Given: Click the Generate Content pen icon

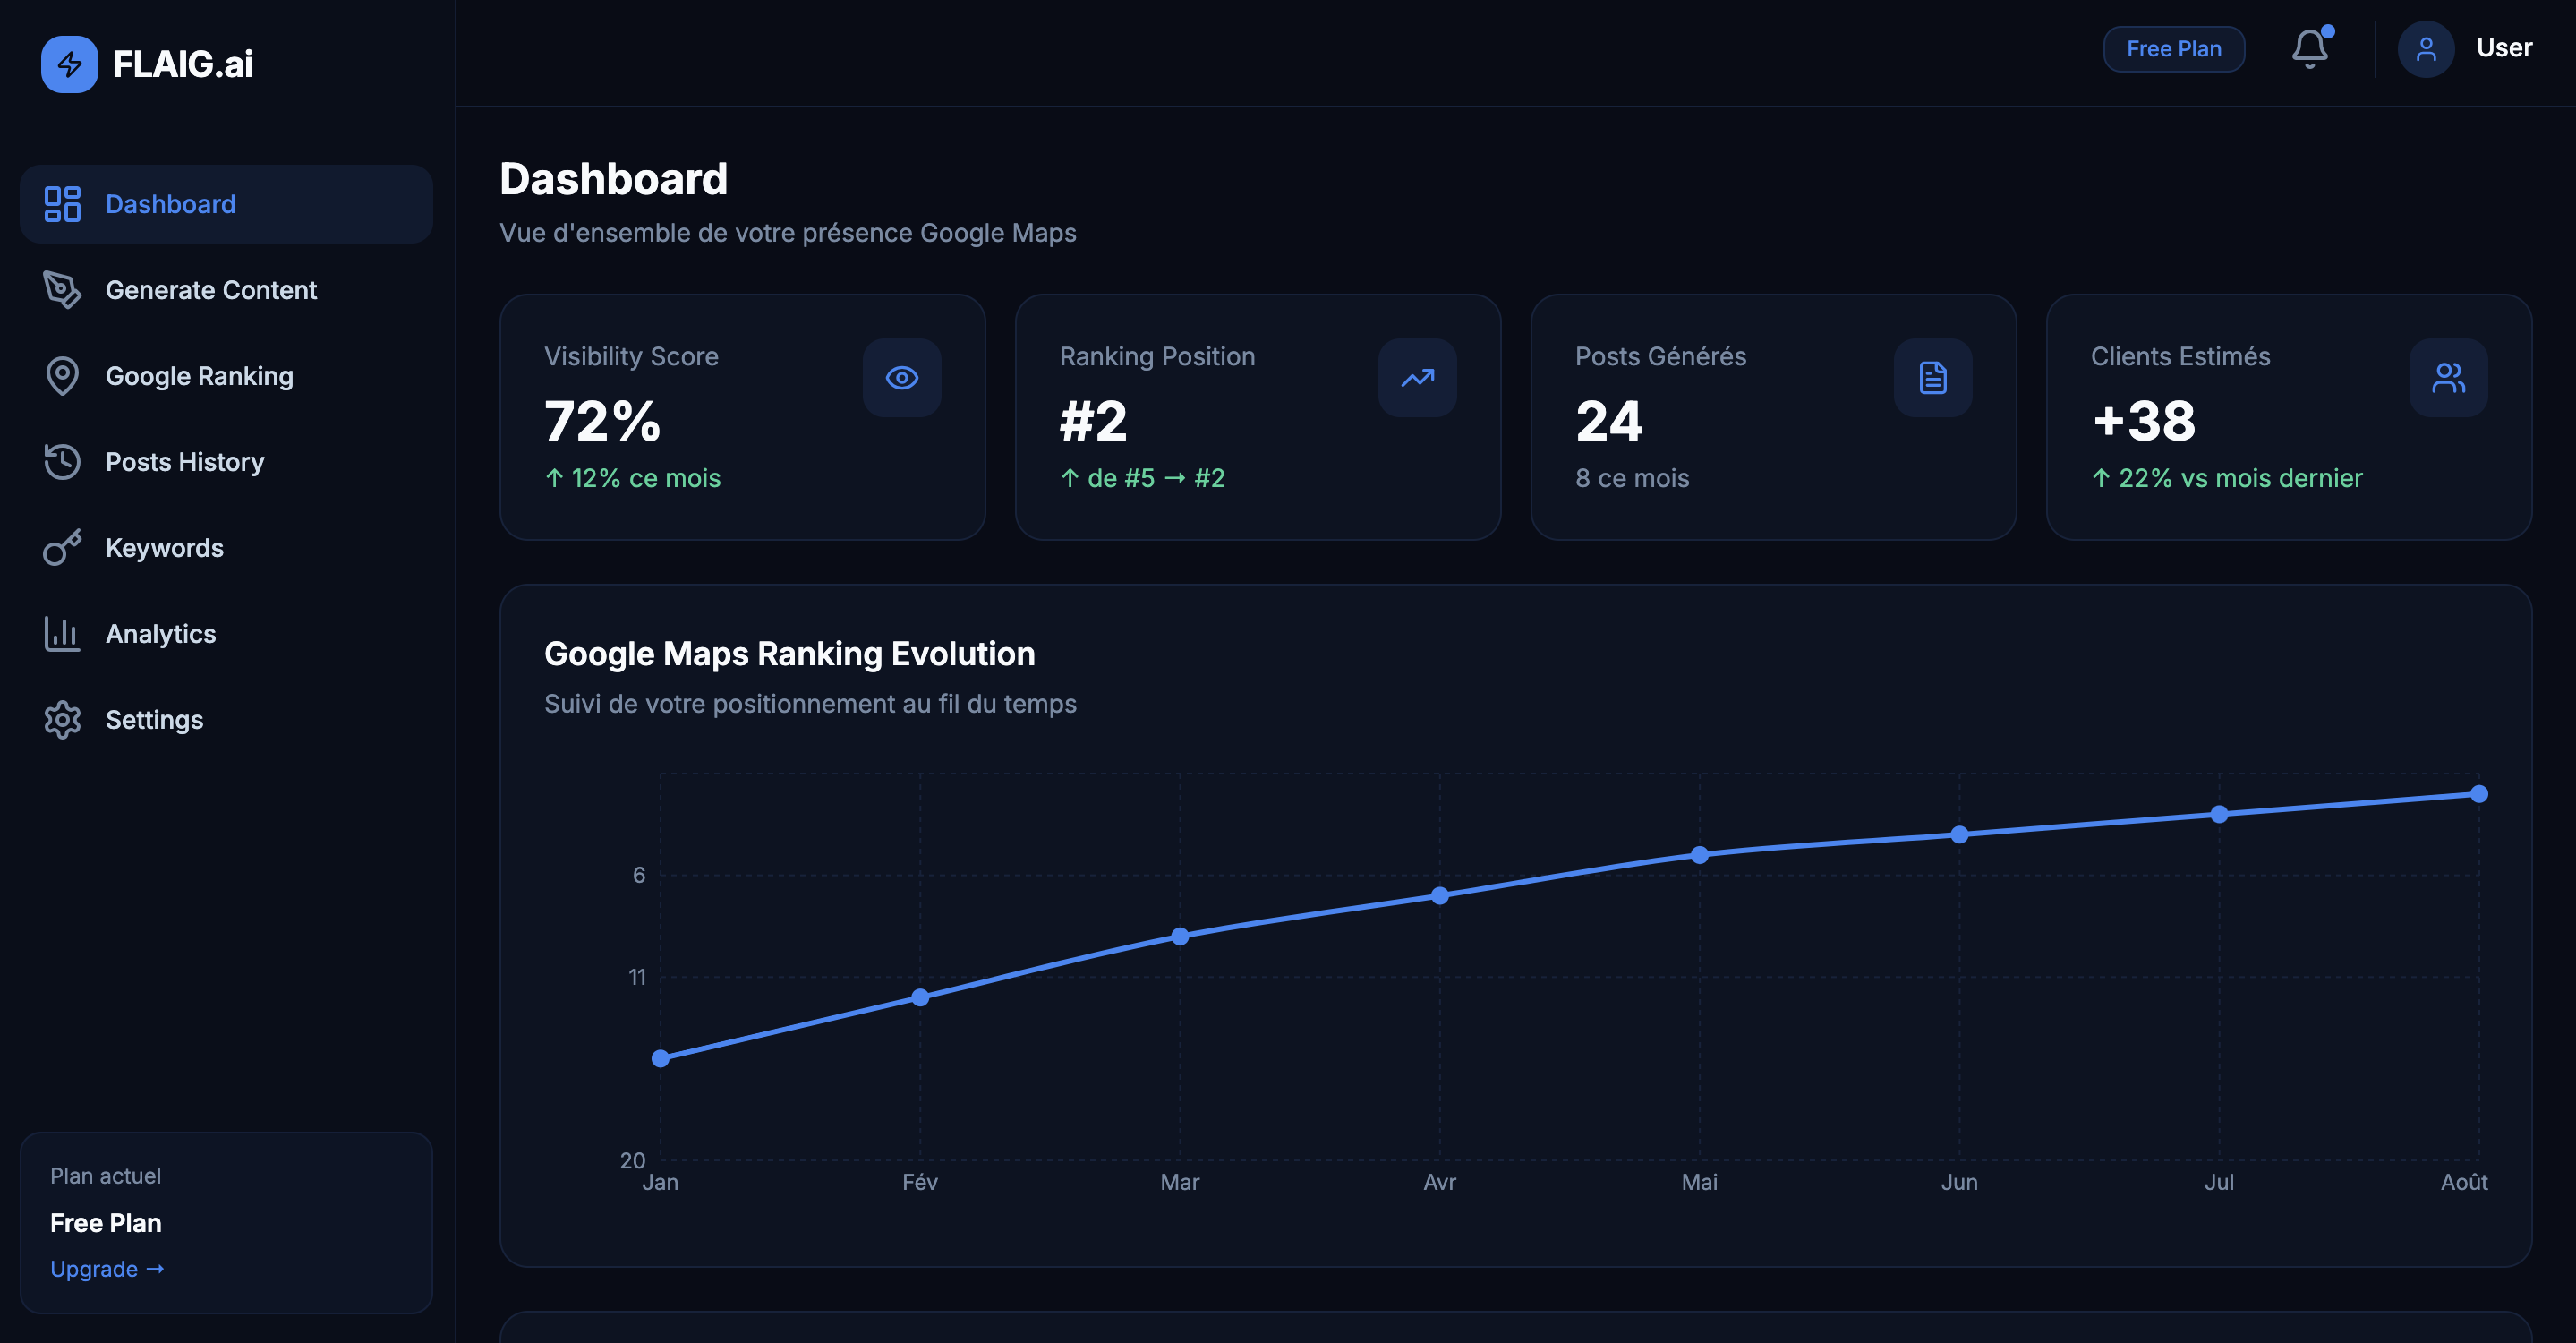Looking at the screenshot, I should tap(62, 290).
